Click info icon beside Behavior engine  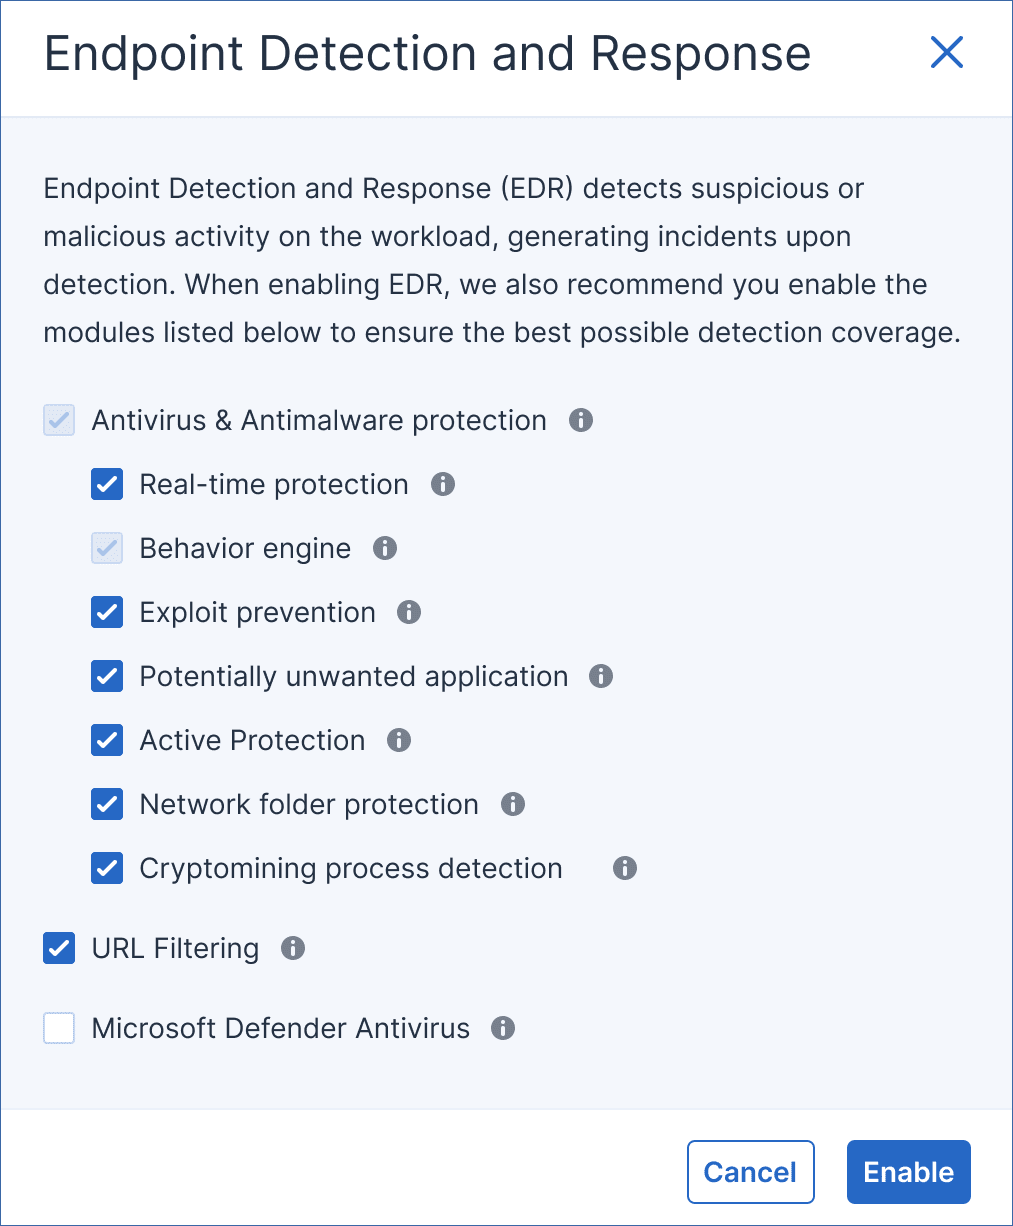click(385, 548)
